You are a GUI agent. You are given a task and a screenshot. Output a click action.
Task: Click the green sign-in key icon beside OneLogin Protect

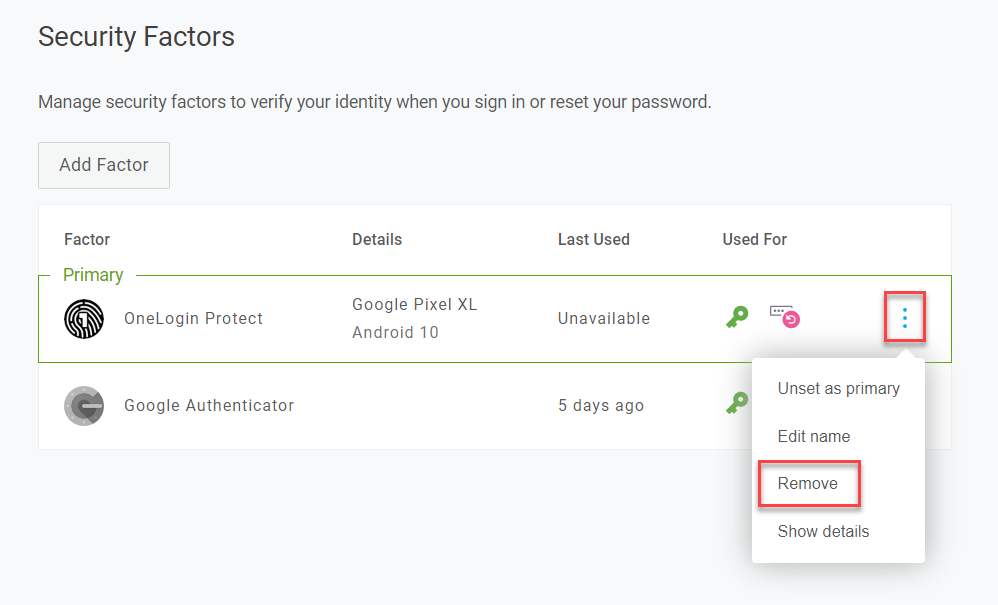point(737,316)
